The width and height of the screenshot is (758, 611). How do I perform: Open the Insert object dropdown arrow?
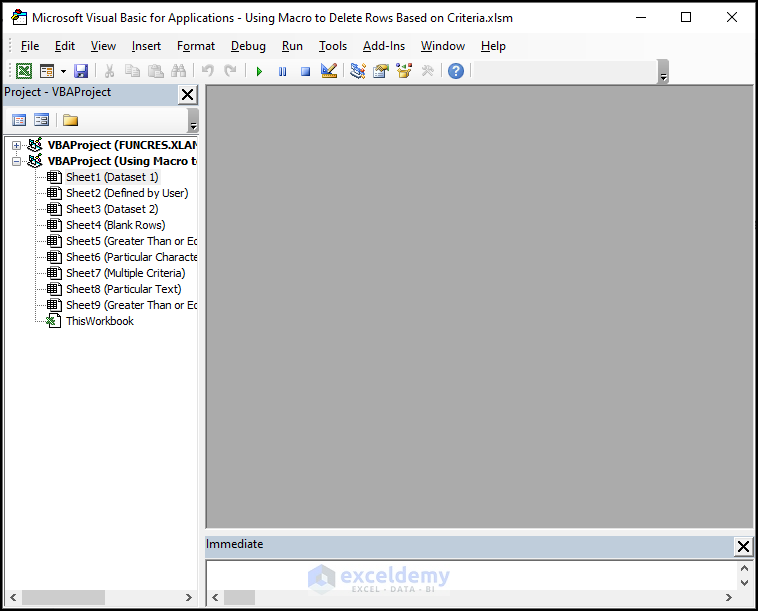click(63, 72)
